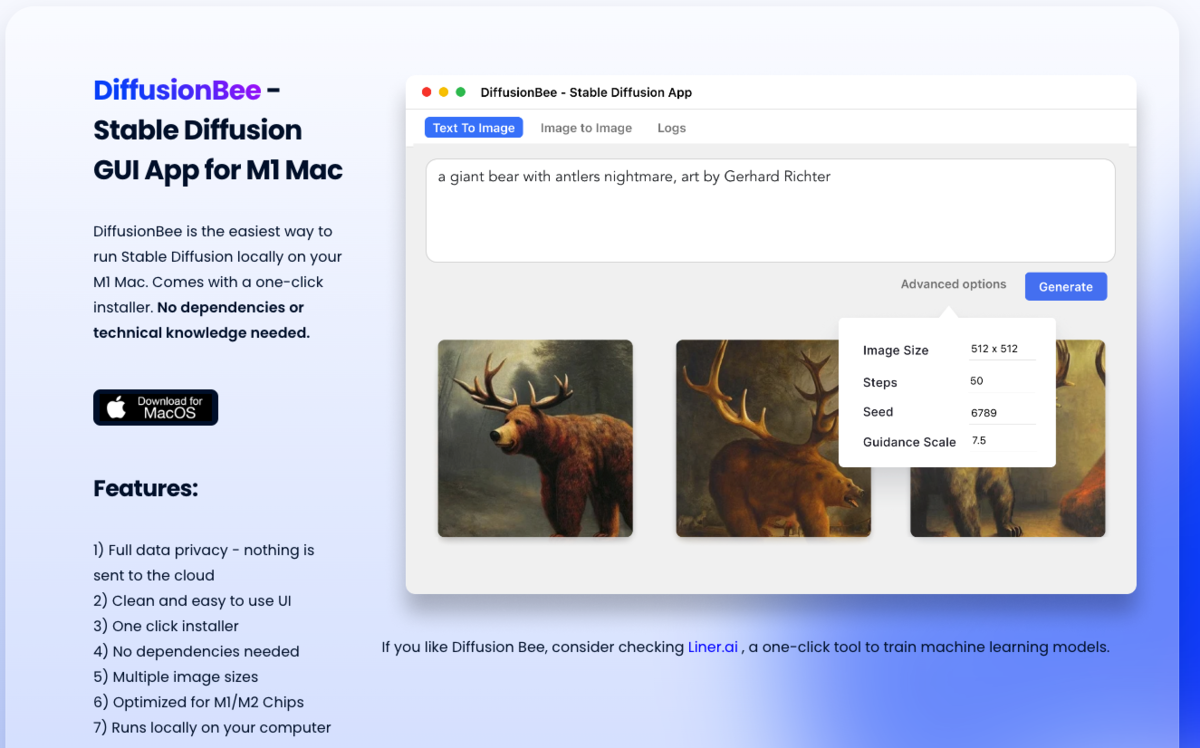Click the Generate button

coord(1065,286)
